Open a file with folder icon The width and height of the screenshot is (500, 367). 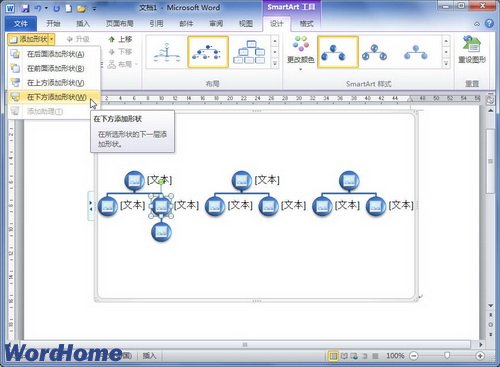81,8
